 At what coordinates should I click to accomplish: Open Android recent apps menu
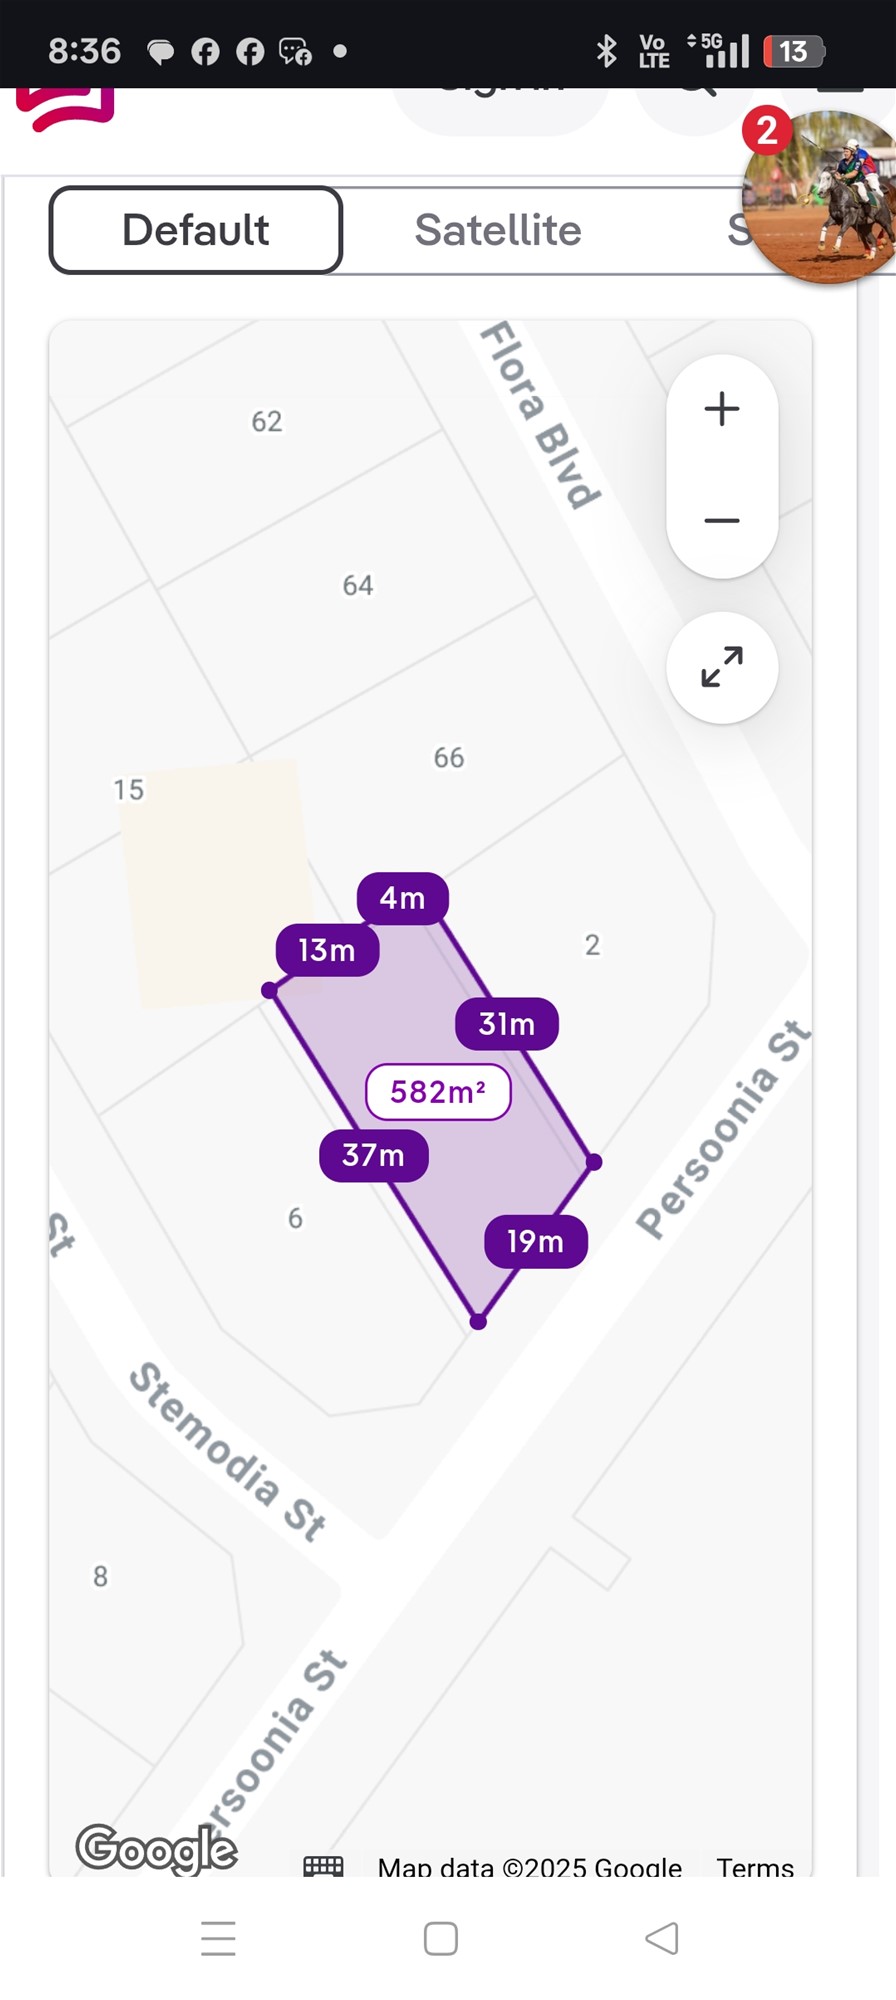click(x=218, y=1939)
